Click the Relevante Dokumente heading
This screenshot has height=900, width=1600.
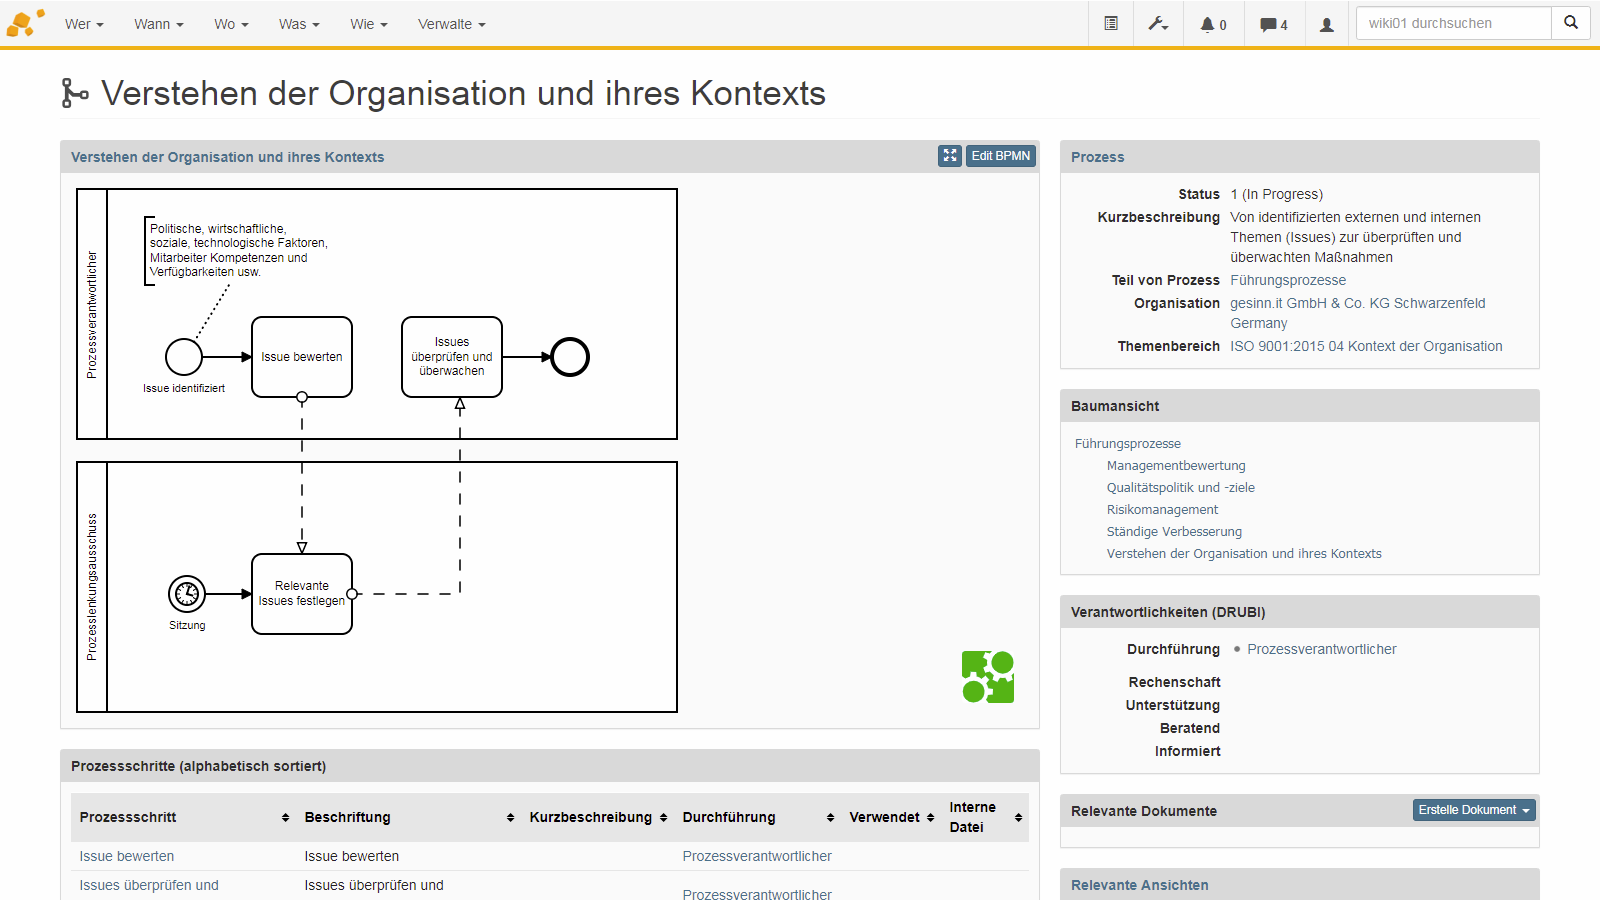click(x=1144, y=811)
